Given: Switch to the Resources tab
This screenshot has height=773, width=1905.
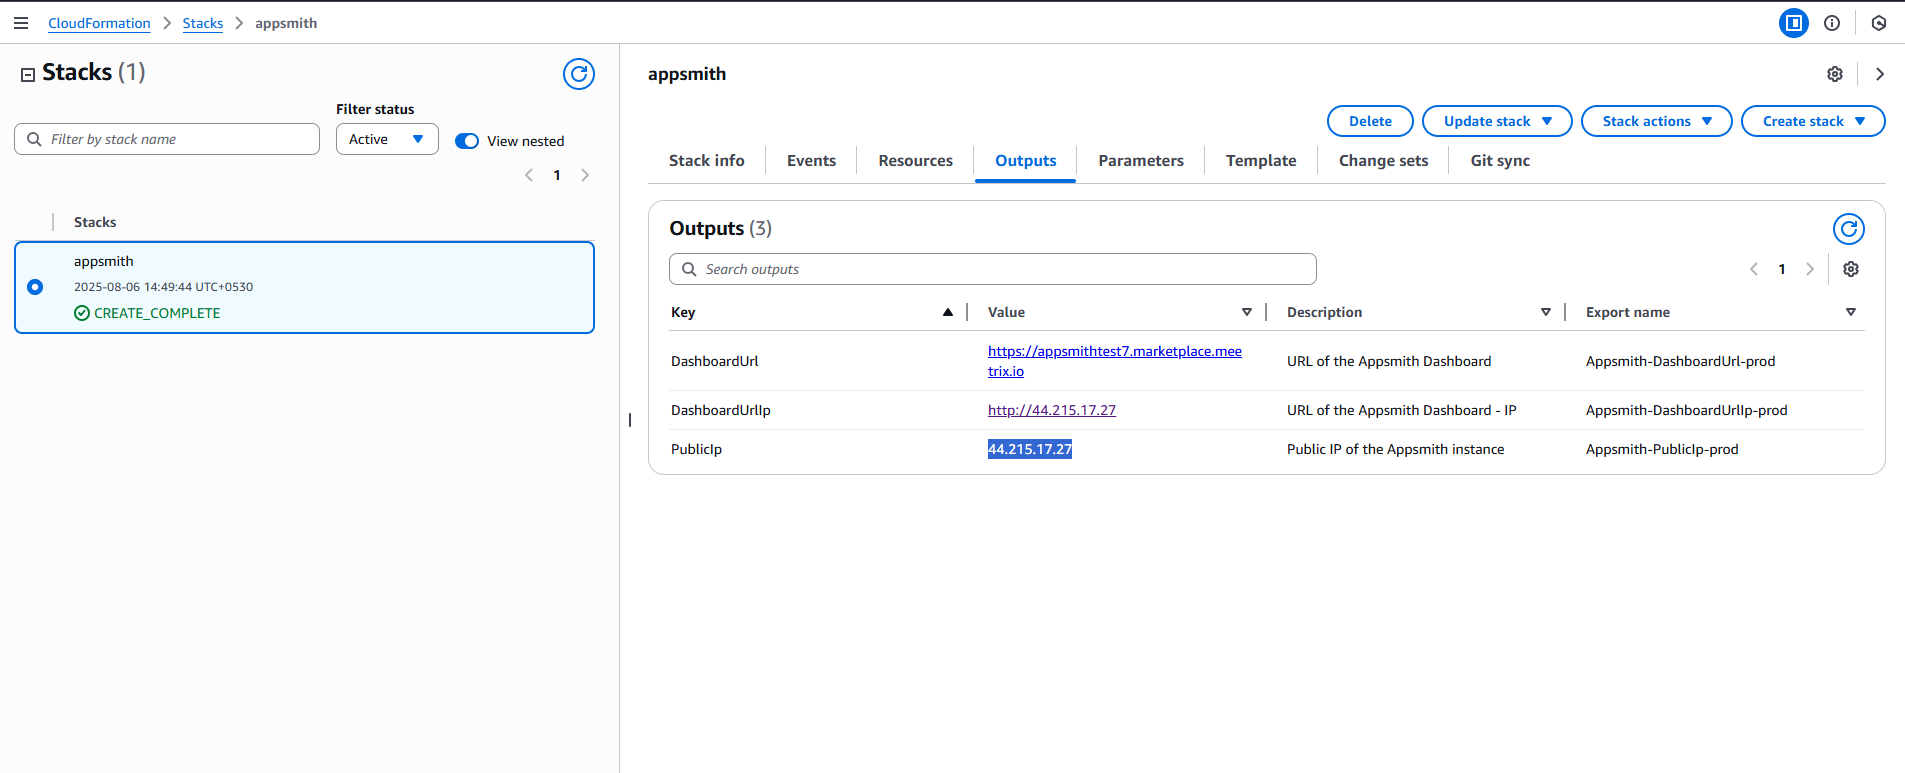Looking at the screenshot, I should (x=915, y=160).
